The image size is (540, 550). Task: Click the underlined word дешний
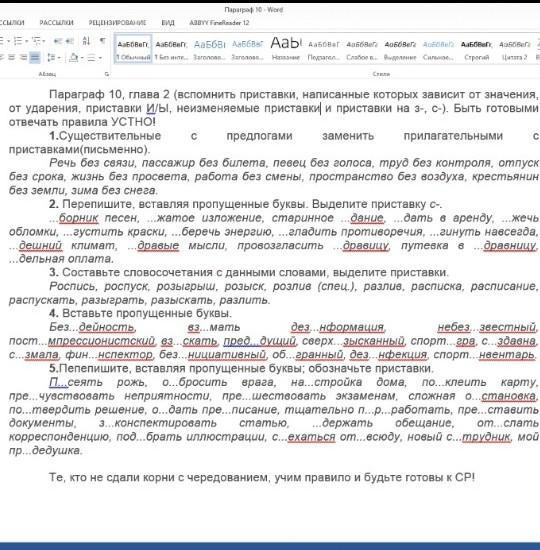[40, 245]
